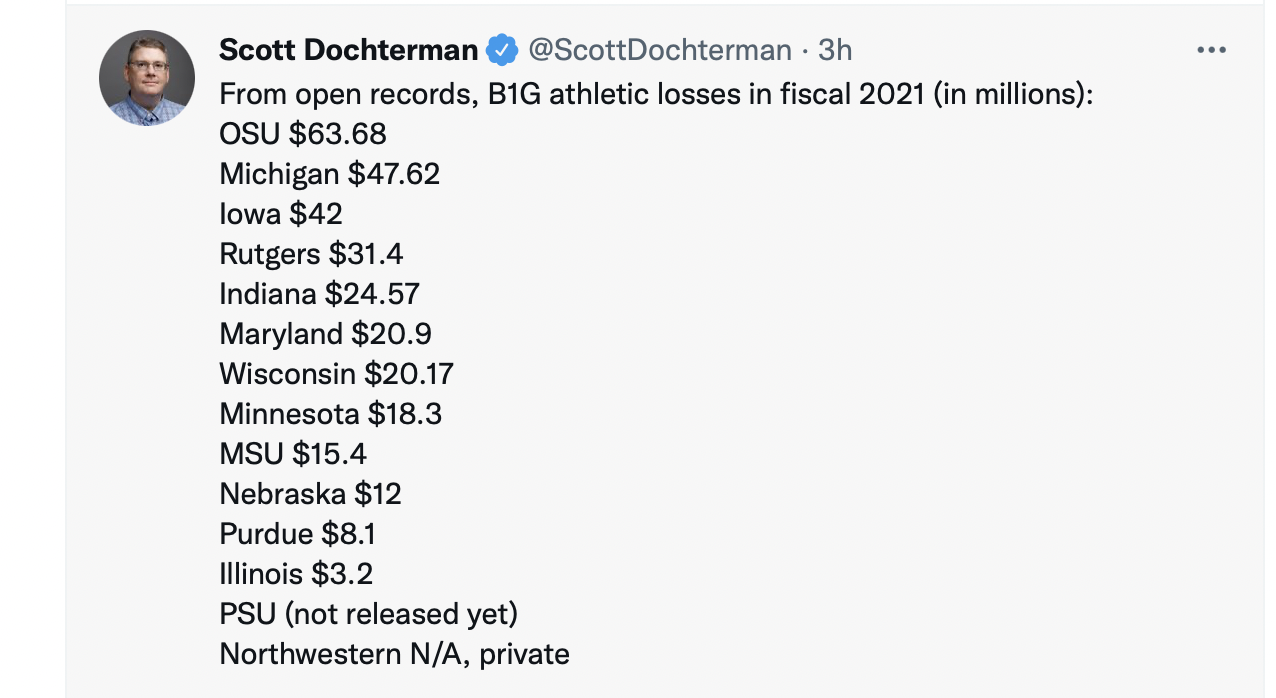1276x698 pixels.
Task: Click the 3h tweet timestamp
Action: pos(835,49)
